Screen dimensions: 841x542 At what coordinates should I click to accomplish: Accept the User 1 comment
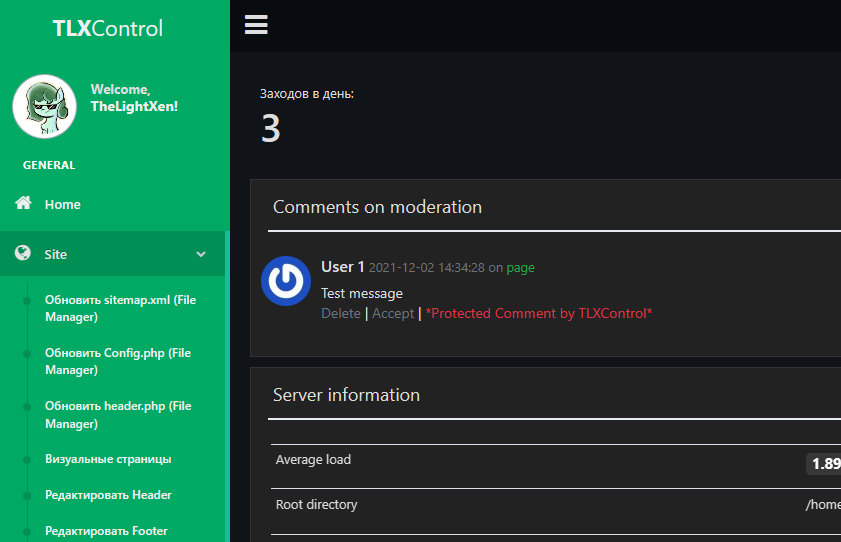tap(393, 313)
